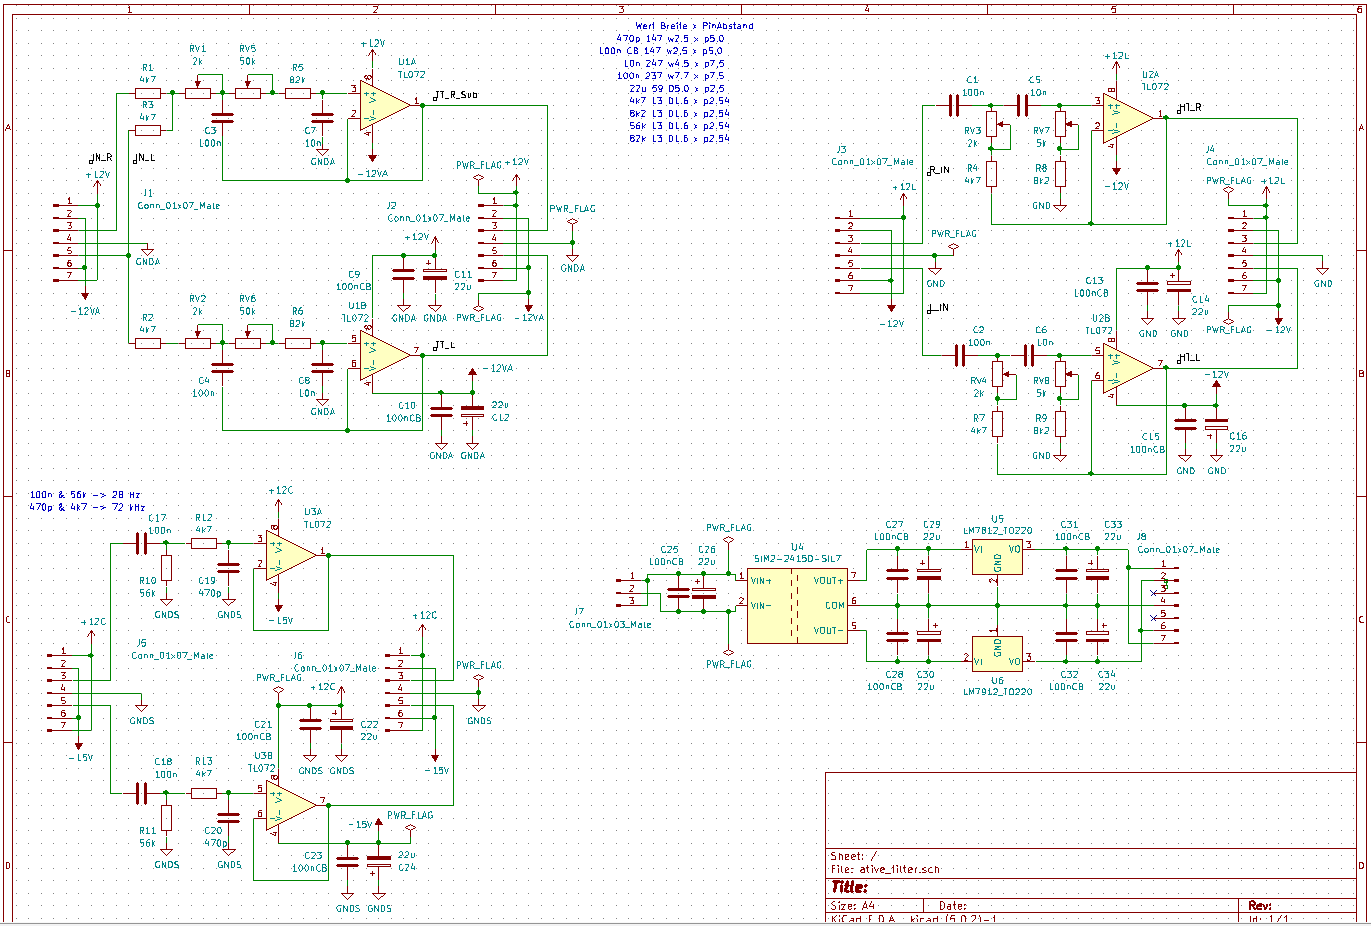Viewport: 1371px width, 926px height.
Task: Select the J4 connector reference label
Action: (x=1210, y=149)
